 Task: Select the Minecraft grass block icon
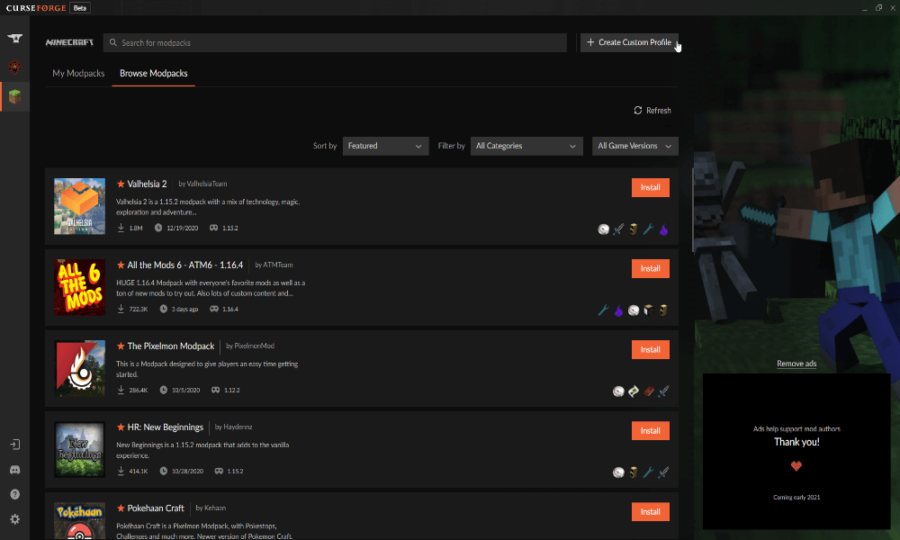tap(15, 96)
